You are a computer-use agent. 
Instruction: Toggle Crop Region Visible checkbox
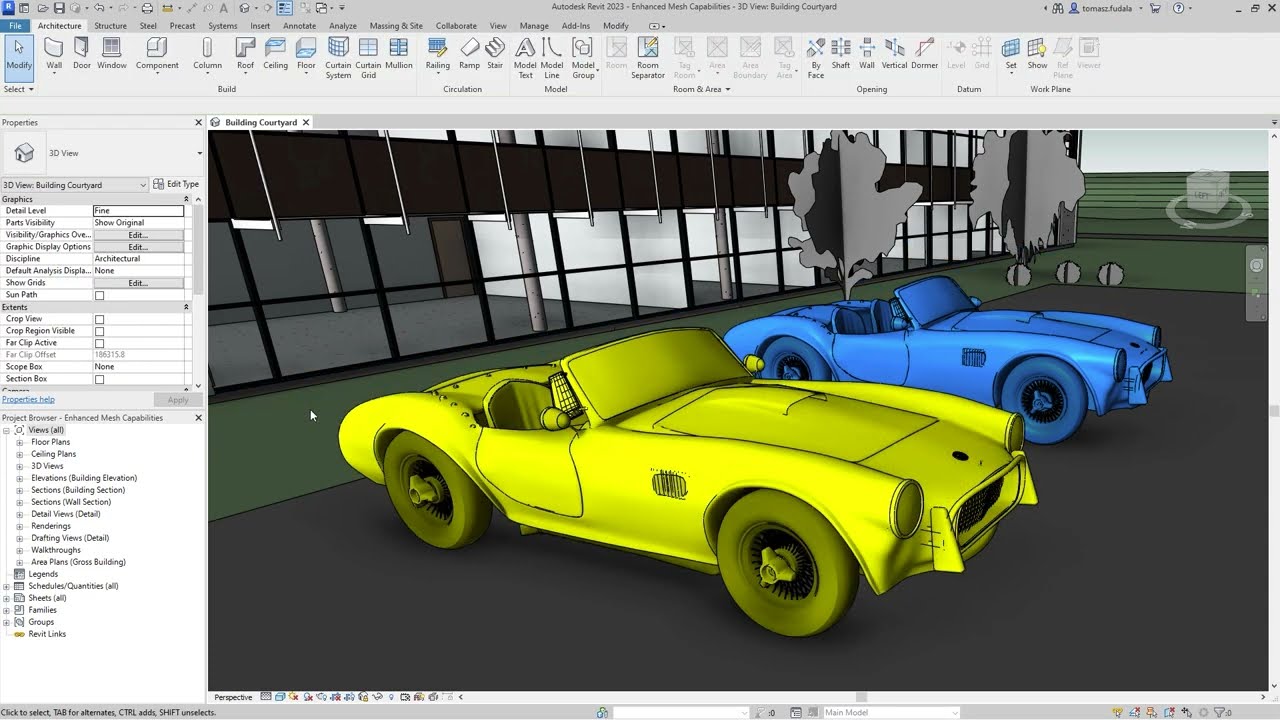point(99,331)
